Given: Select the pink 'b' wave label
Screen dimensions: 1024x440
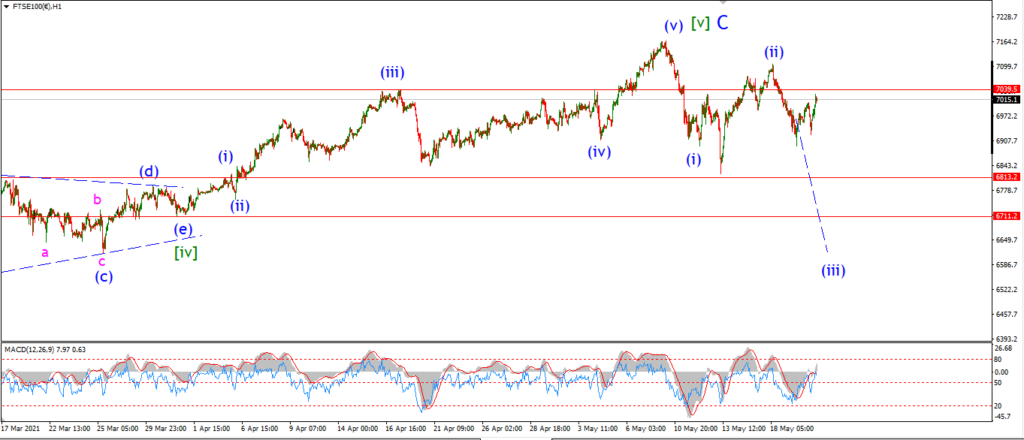Looking at the screenshot, I should (97, 200).
